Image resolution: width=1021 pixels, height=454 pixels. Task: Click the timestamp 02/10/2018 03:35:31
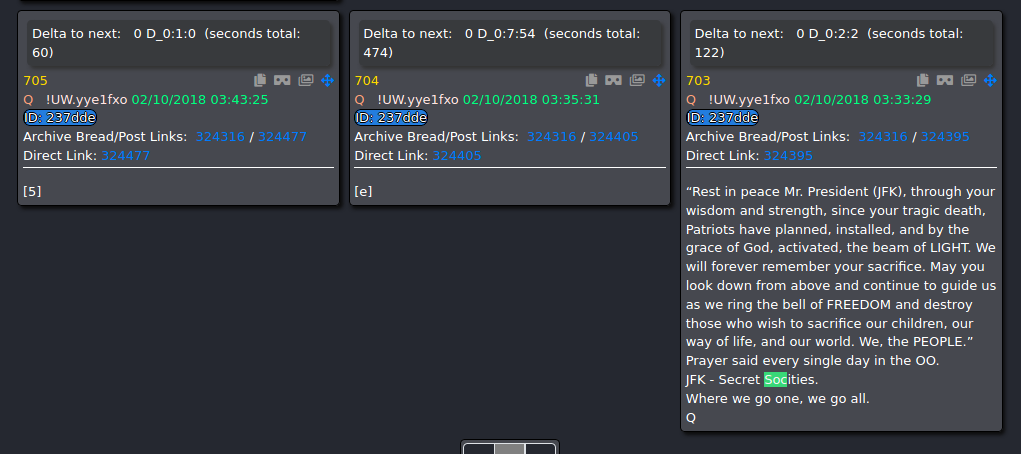531,100
